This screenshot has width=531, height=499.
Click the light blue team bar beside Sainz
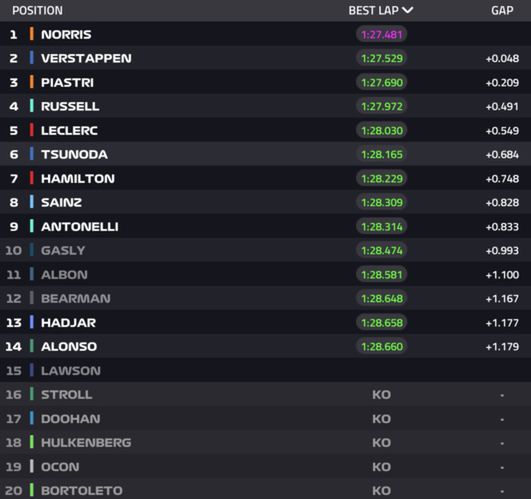(31, 202)
